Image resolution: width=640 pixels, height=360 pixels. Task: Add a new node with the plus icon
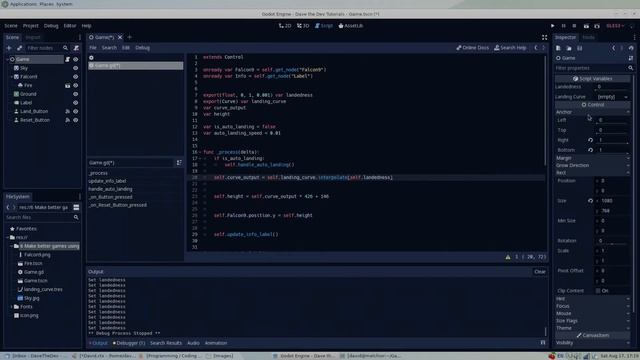coord(9,48)
